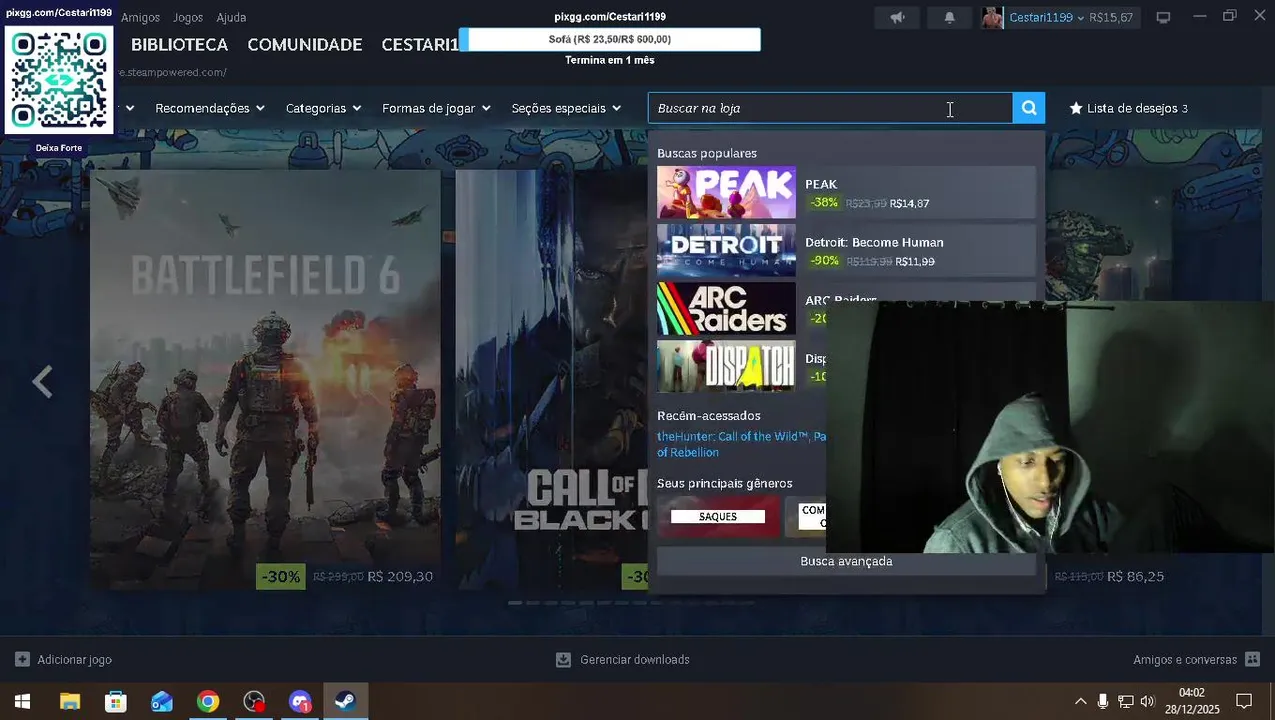Select Detroit: Become Human suggestion
The image size is (1275, 720).
846,250
